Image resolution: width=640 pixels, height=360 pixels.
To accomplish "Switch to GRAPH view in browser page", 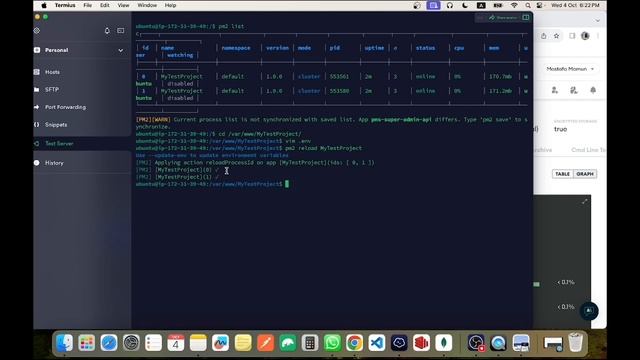I will (585, 174).
